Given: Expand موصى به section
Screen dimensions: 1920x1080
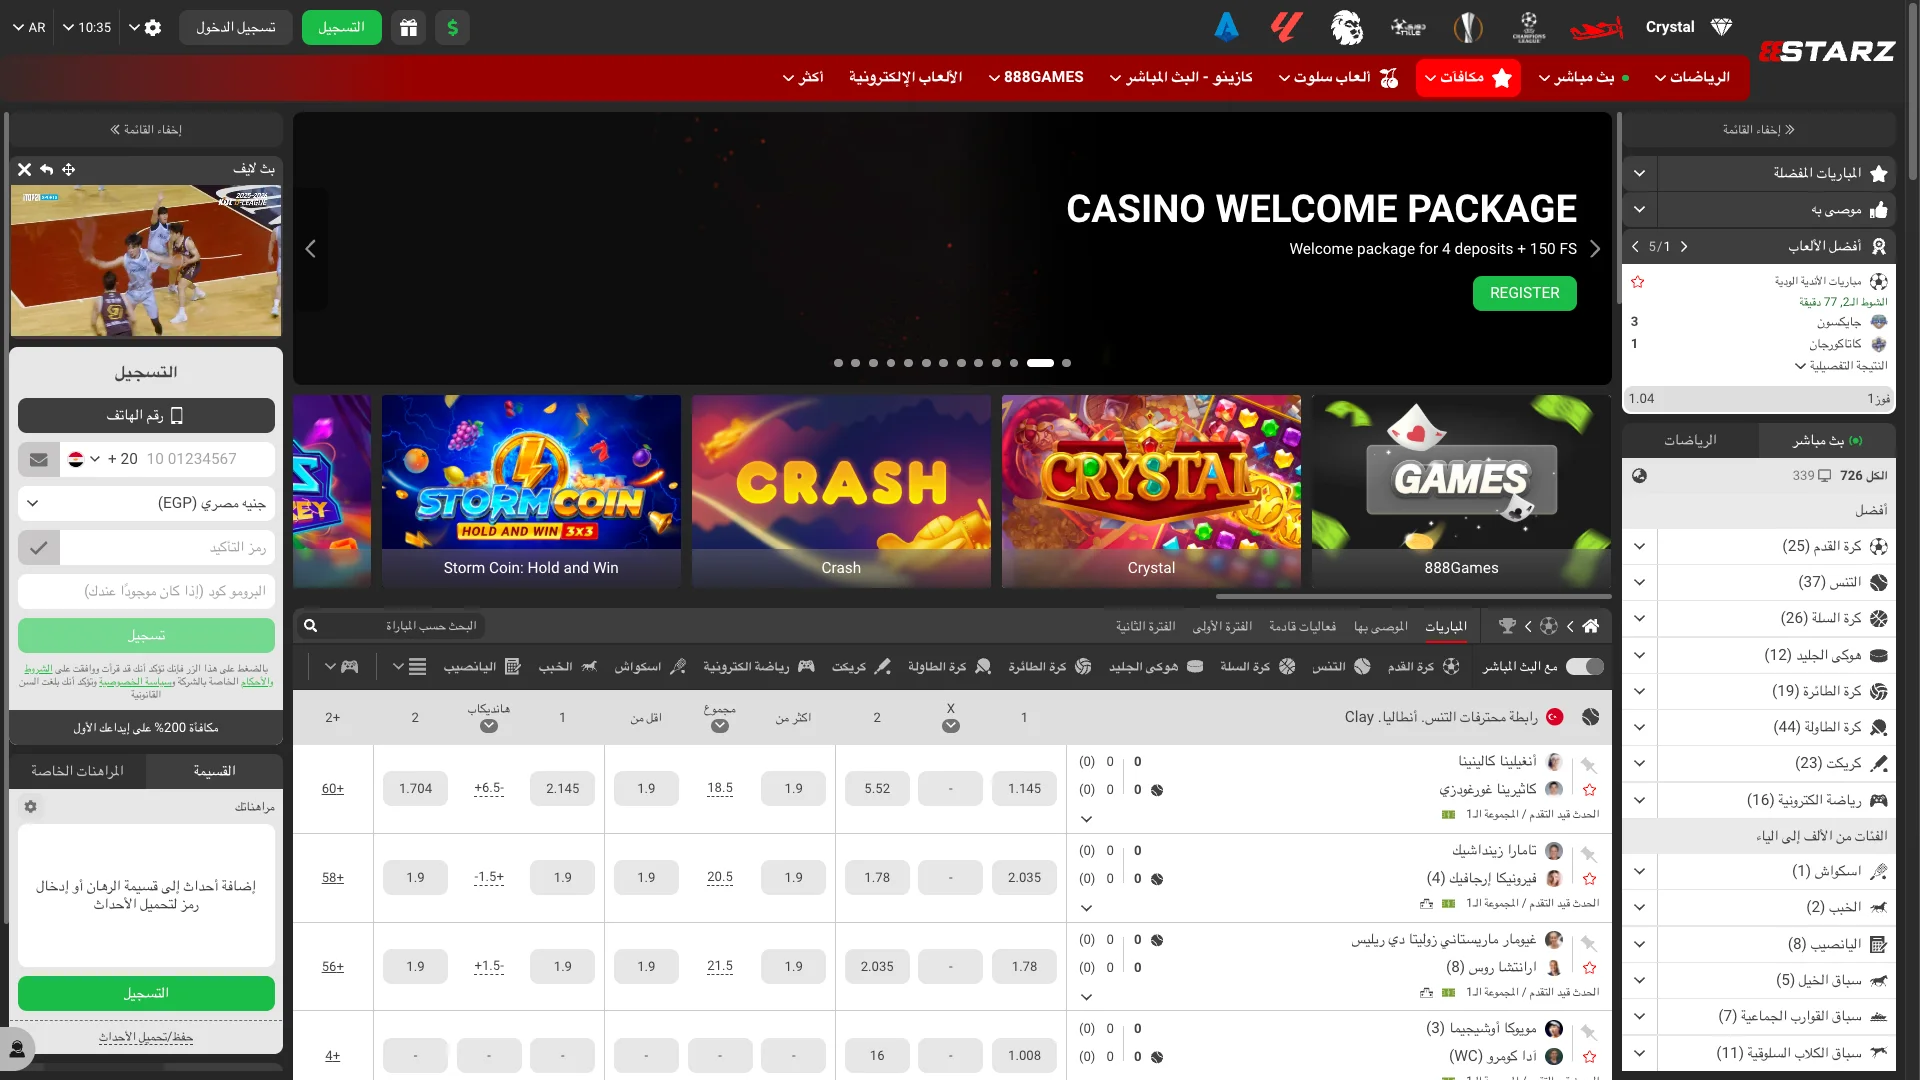Looking at the screenshot, I should 1639,210.
